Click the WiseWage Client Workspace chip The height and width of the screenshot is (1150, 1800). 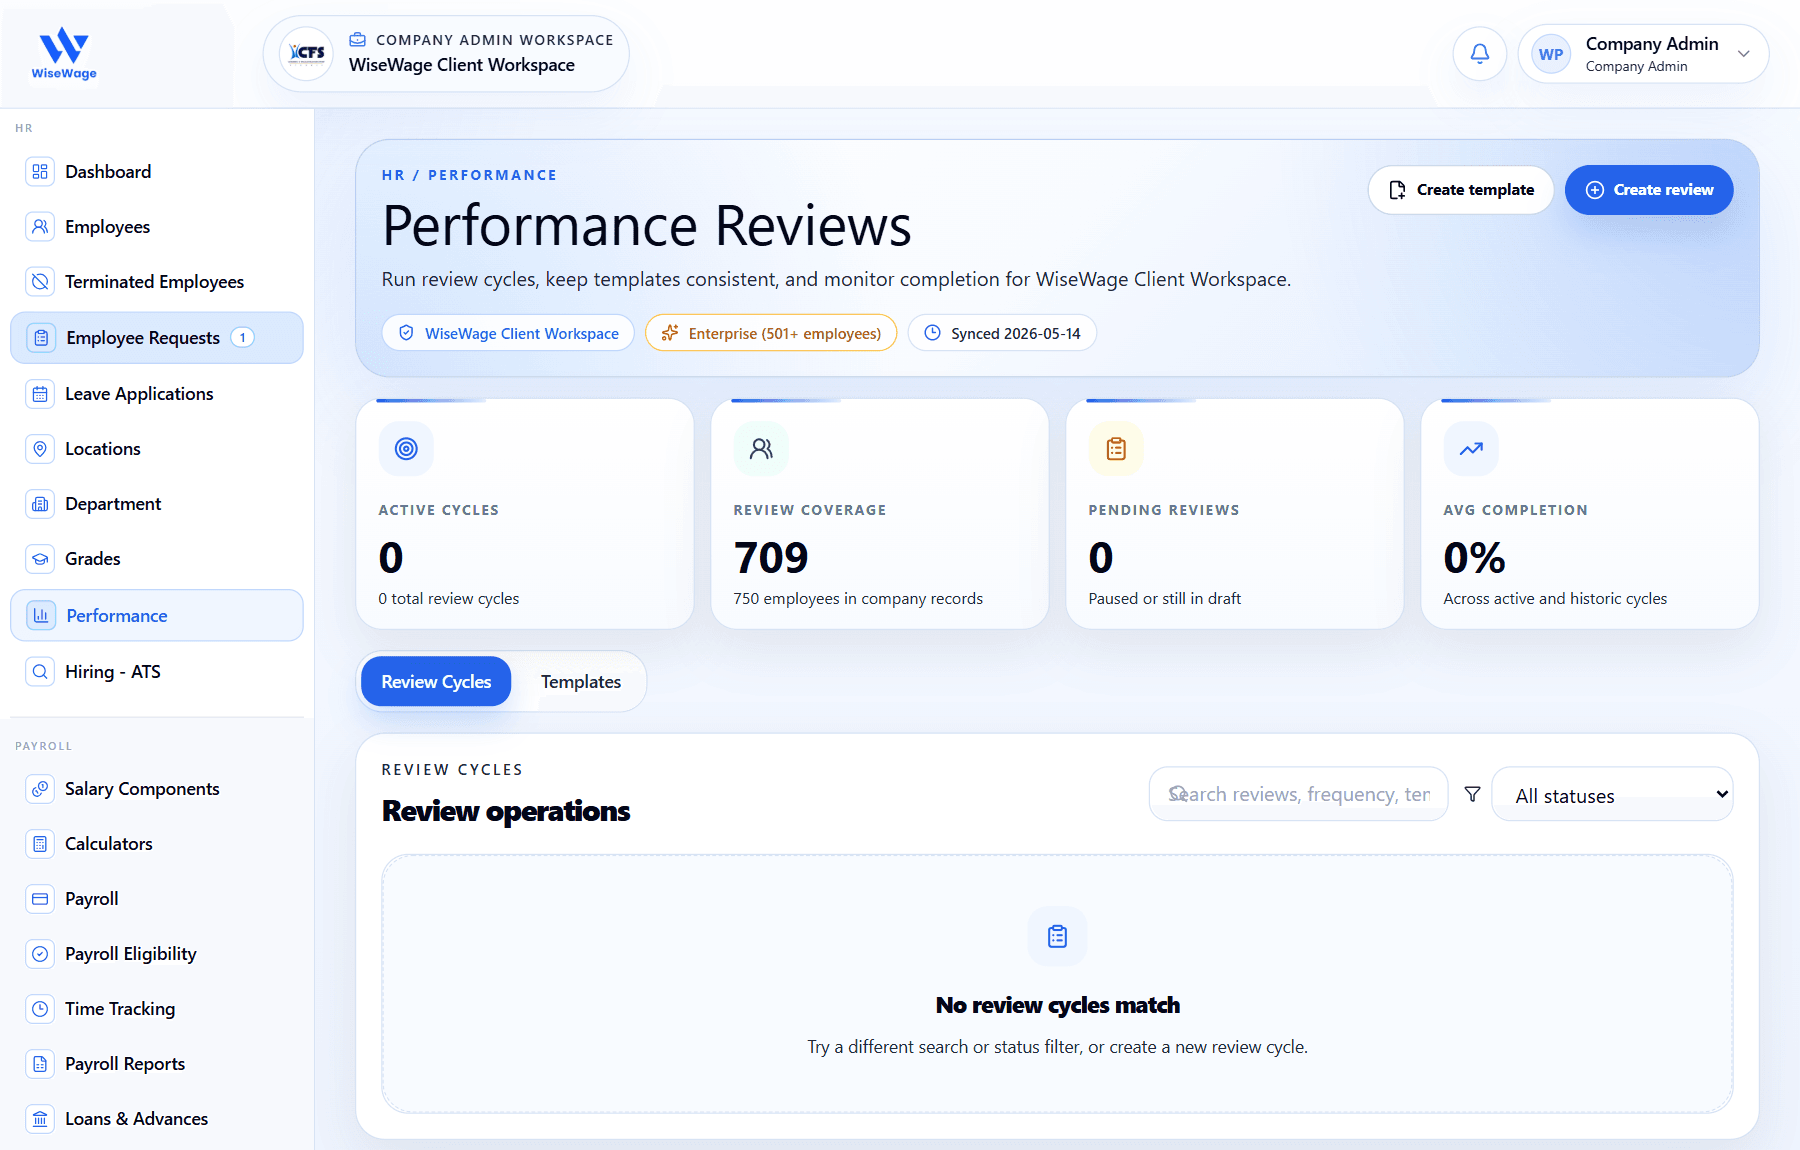click(508, 333)
